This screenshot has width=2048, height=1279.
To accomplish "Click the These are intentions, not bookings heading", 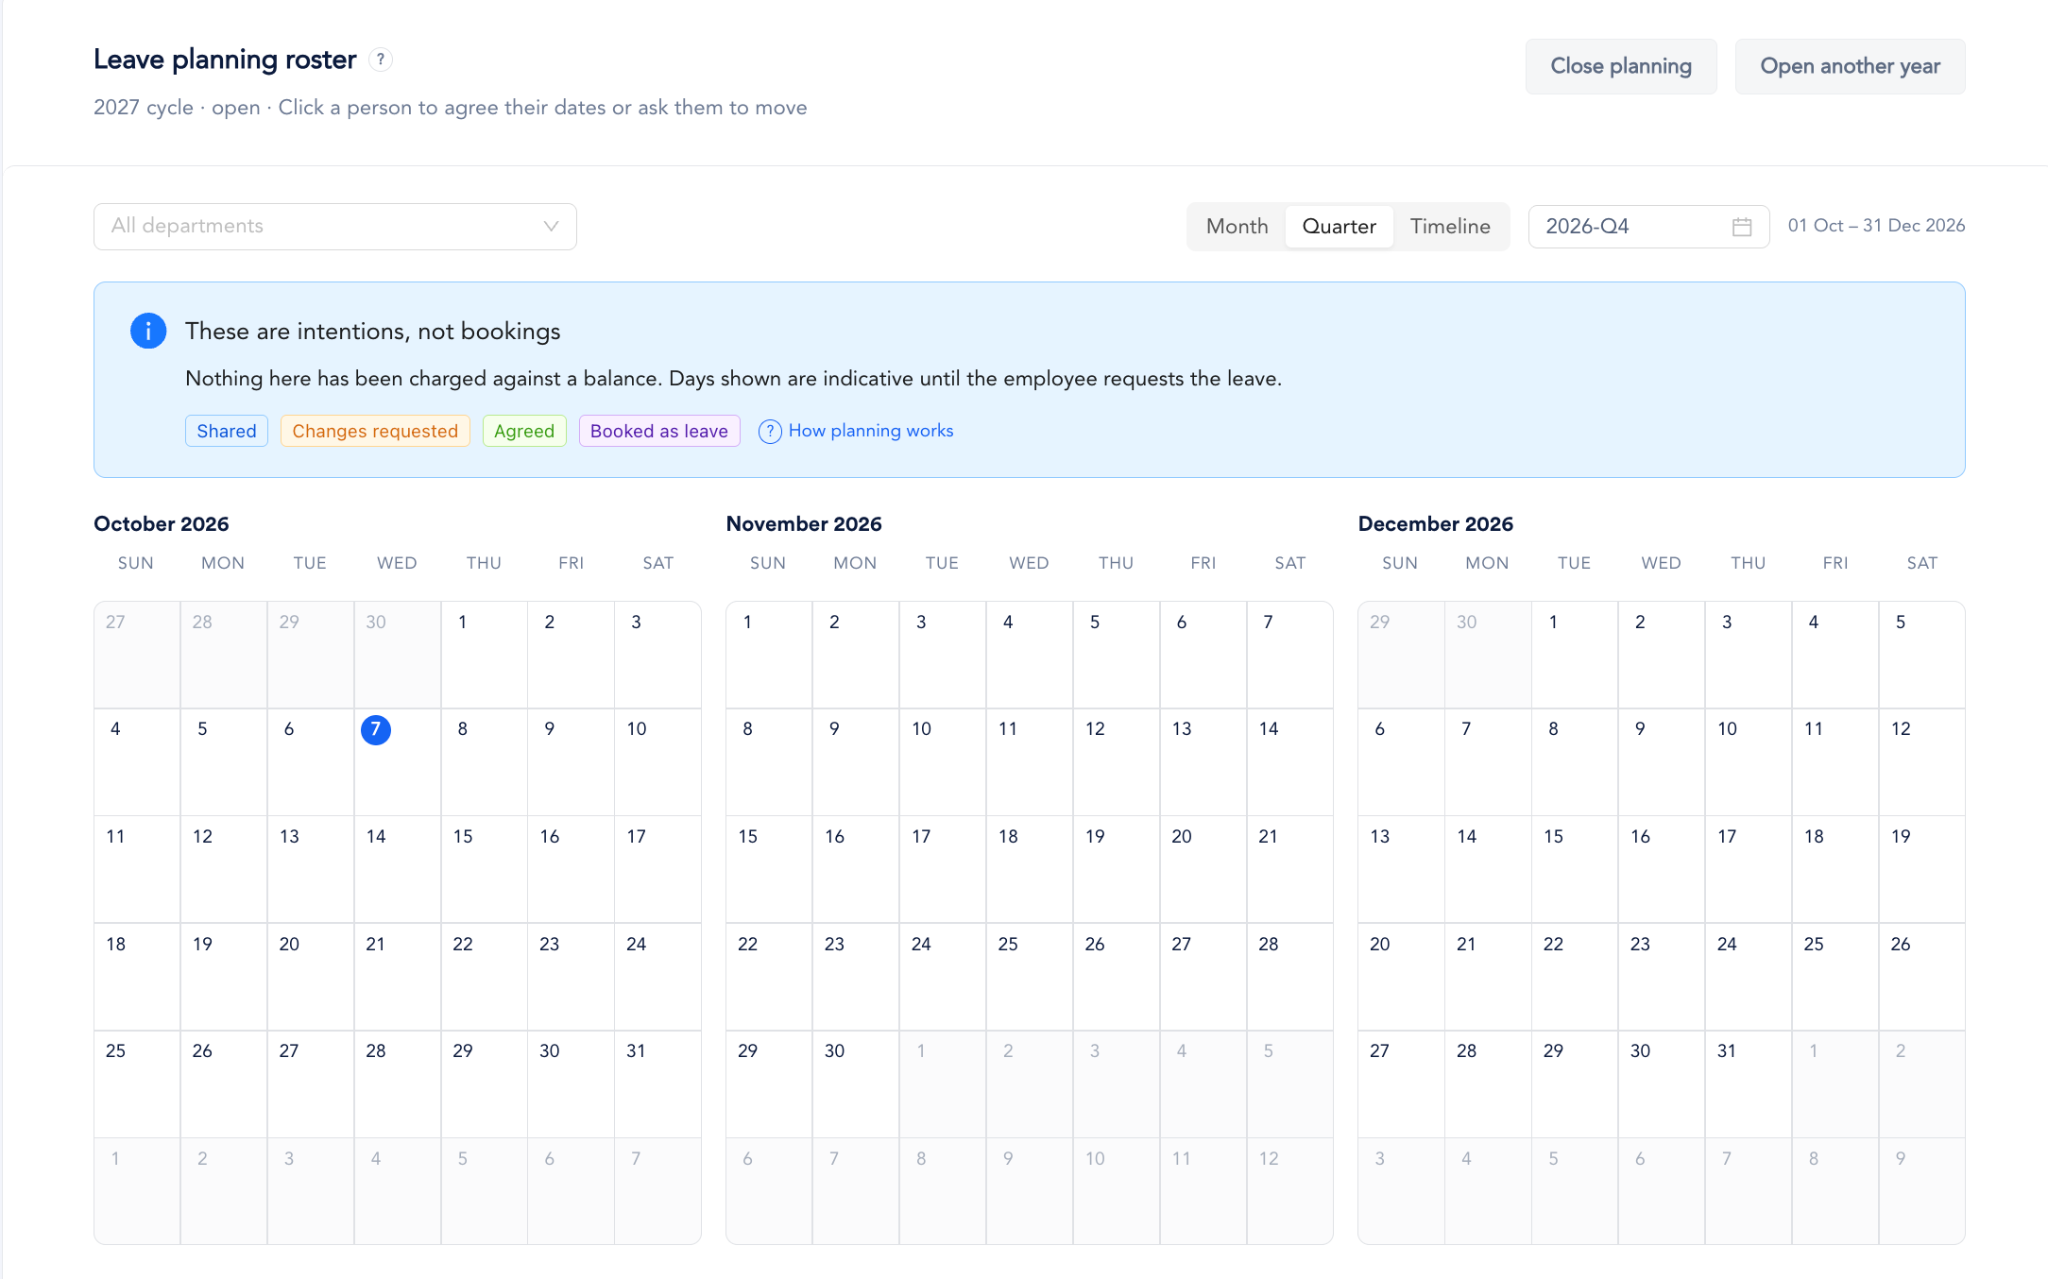I will point(373,331).
